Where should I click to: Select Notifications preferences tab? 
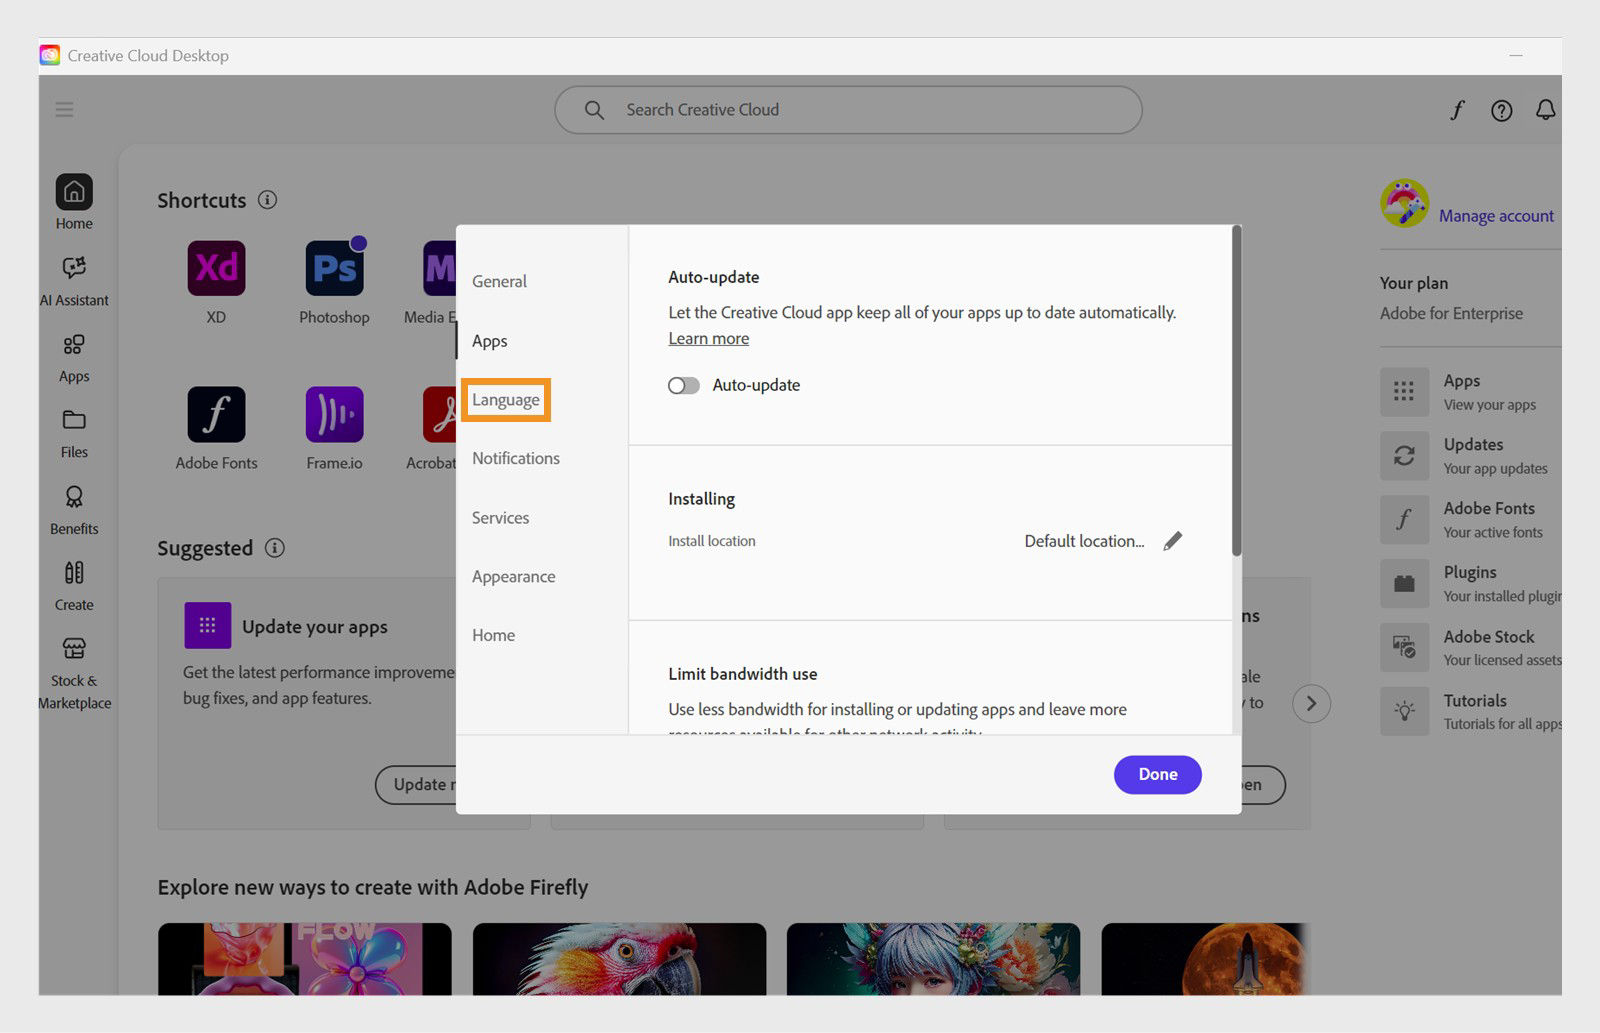[516, 458]
